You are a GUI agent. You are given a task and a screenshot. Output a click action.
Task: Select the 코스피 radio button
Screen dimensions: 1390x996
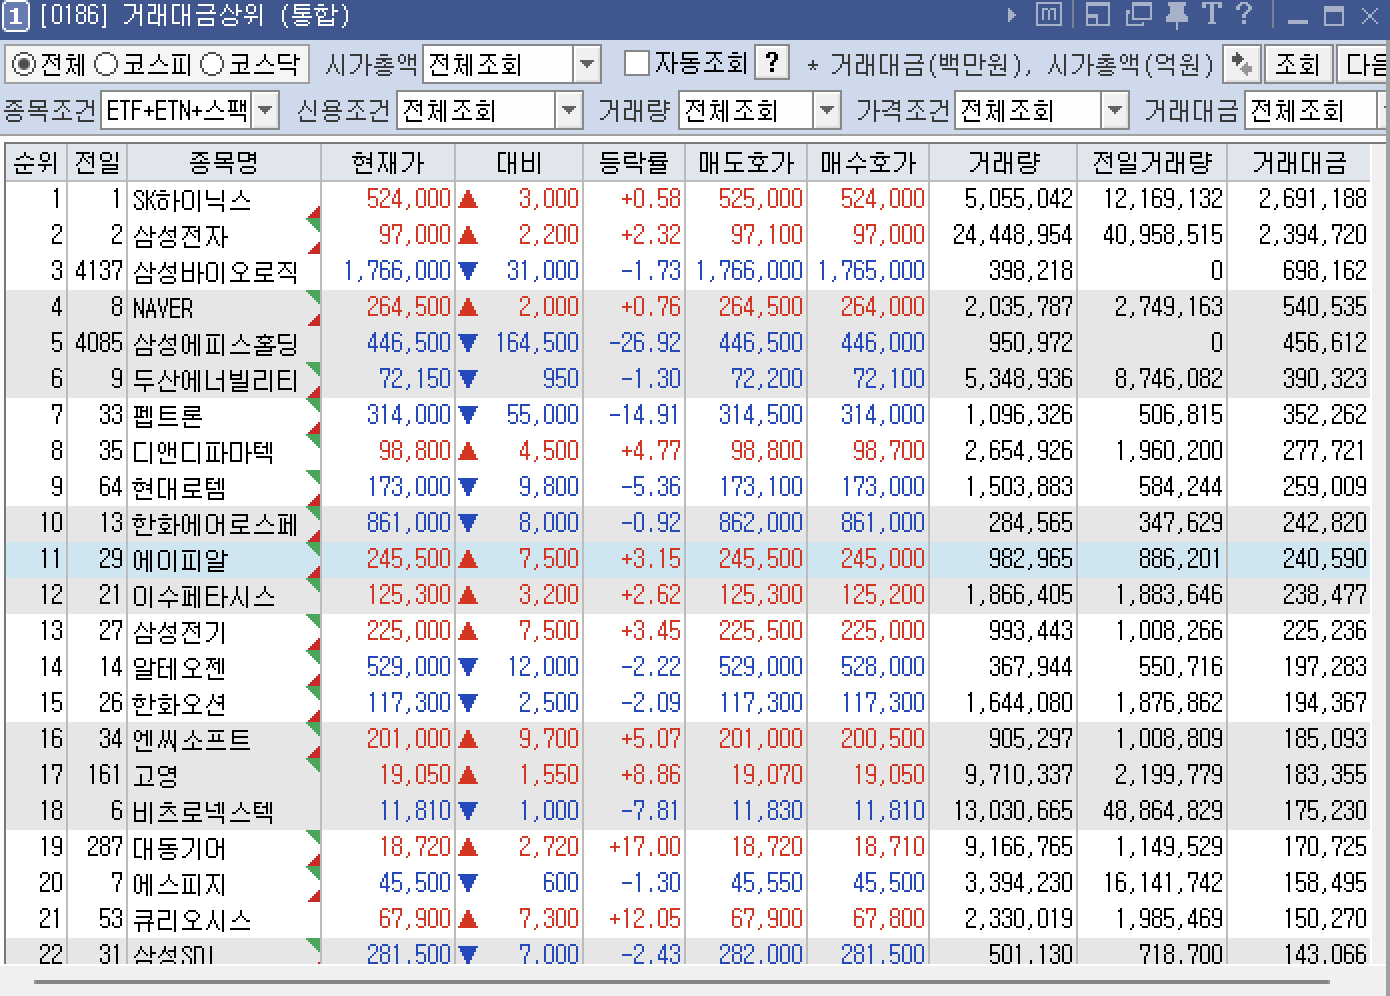click(x=106, y=64)
